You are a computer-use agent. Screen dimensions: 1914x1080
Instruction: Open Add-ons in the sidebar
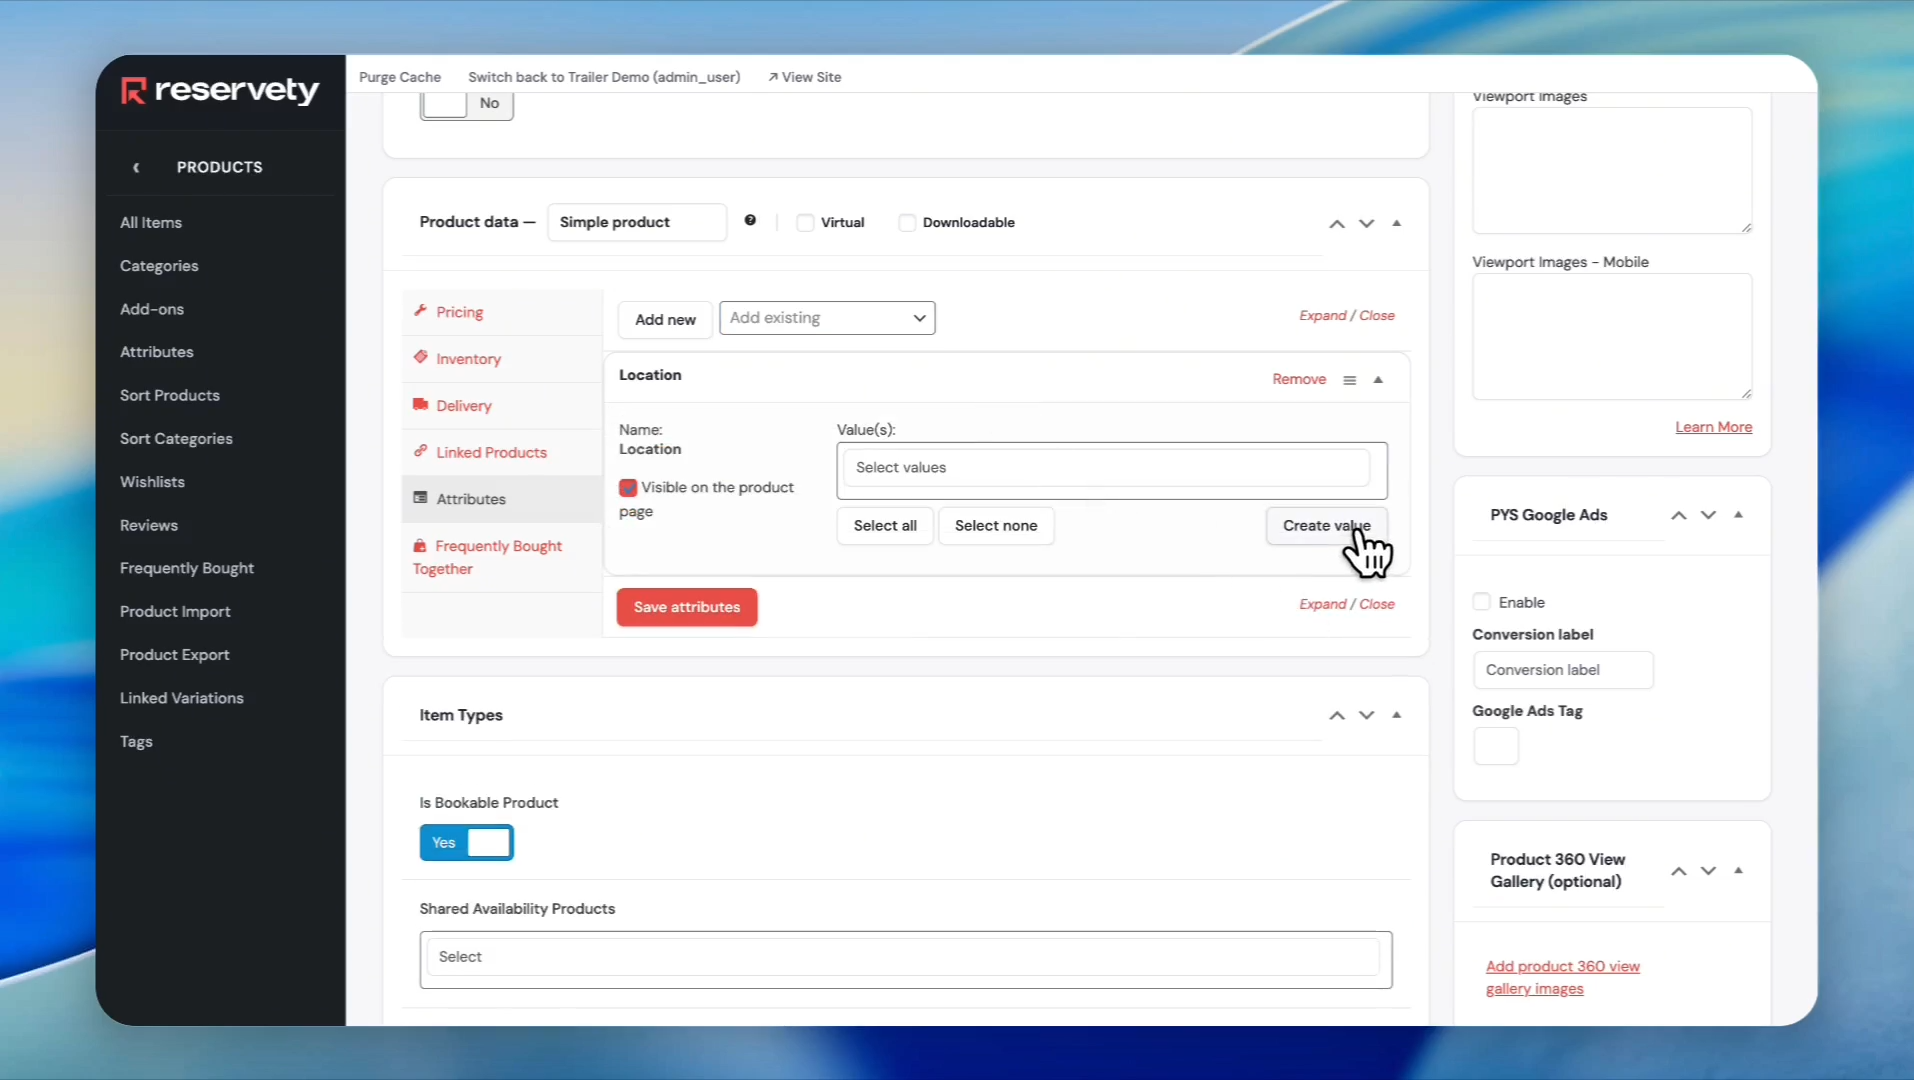(x=152, y=309)
